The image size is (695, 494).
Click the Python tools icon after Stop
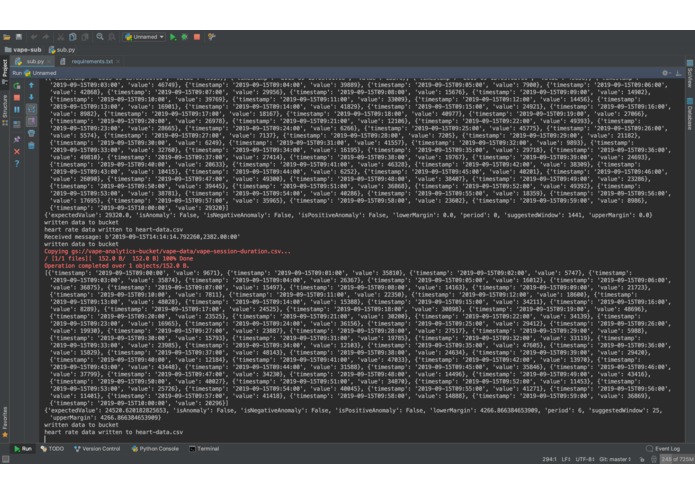(211, 37)
